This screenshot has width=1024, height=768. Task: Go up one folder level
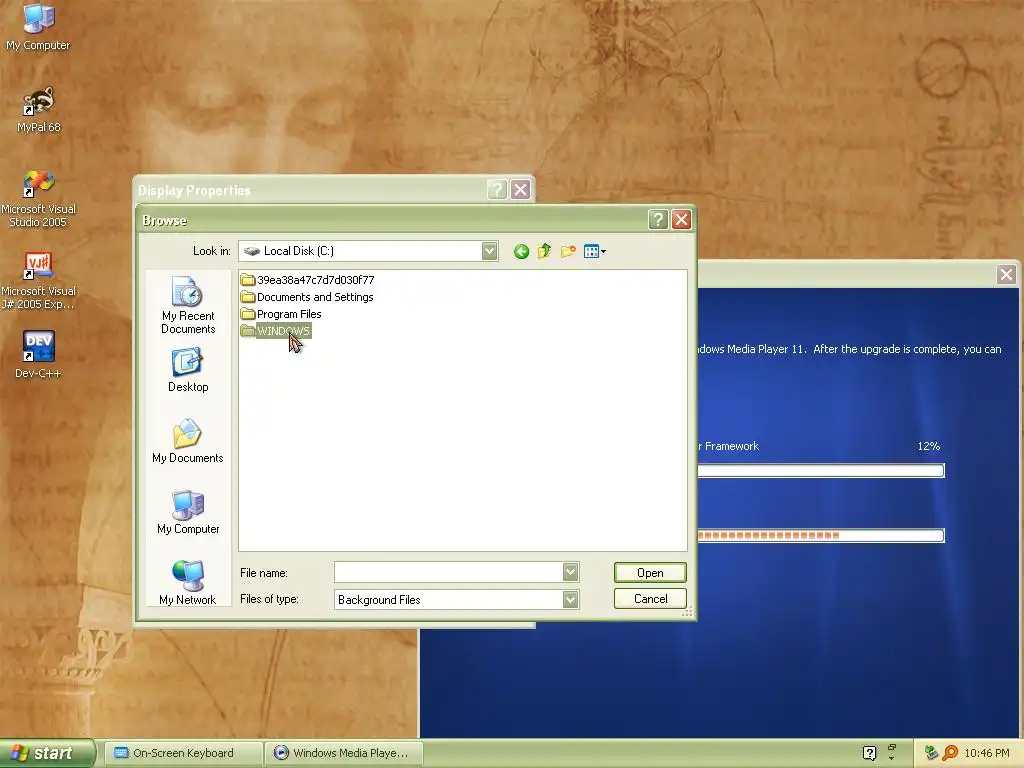pos(544,251)
